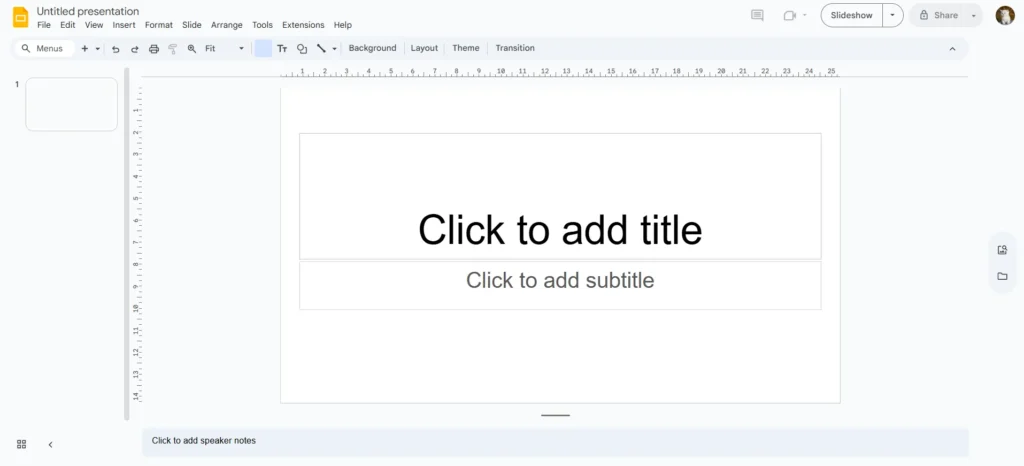1024x466 pixels.
Task: Open the File menu
Action: coord(44,25)
